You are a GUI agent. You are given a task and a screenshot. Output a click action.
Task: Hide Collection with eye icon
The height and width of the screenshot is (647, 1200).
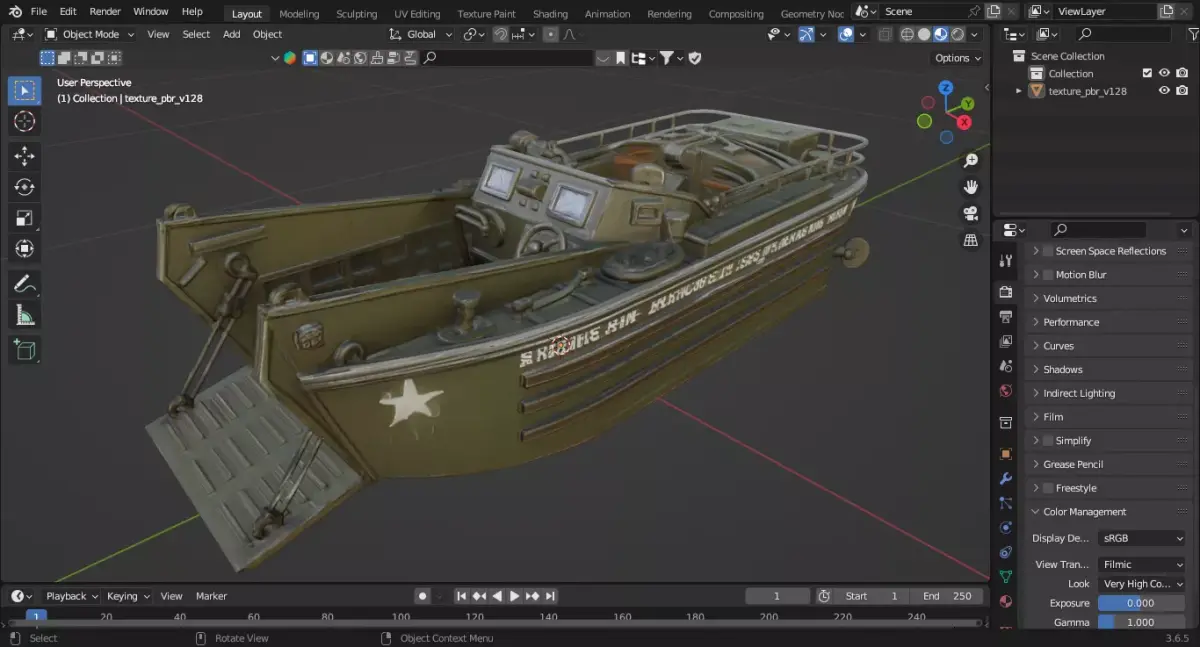pyautogui.click(x=1164, y=73)
